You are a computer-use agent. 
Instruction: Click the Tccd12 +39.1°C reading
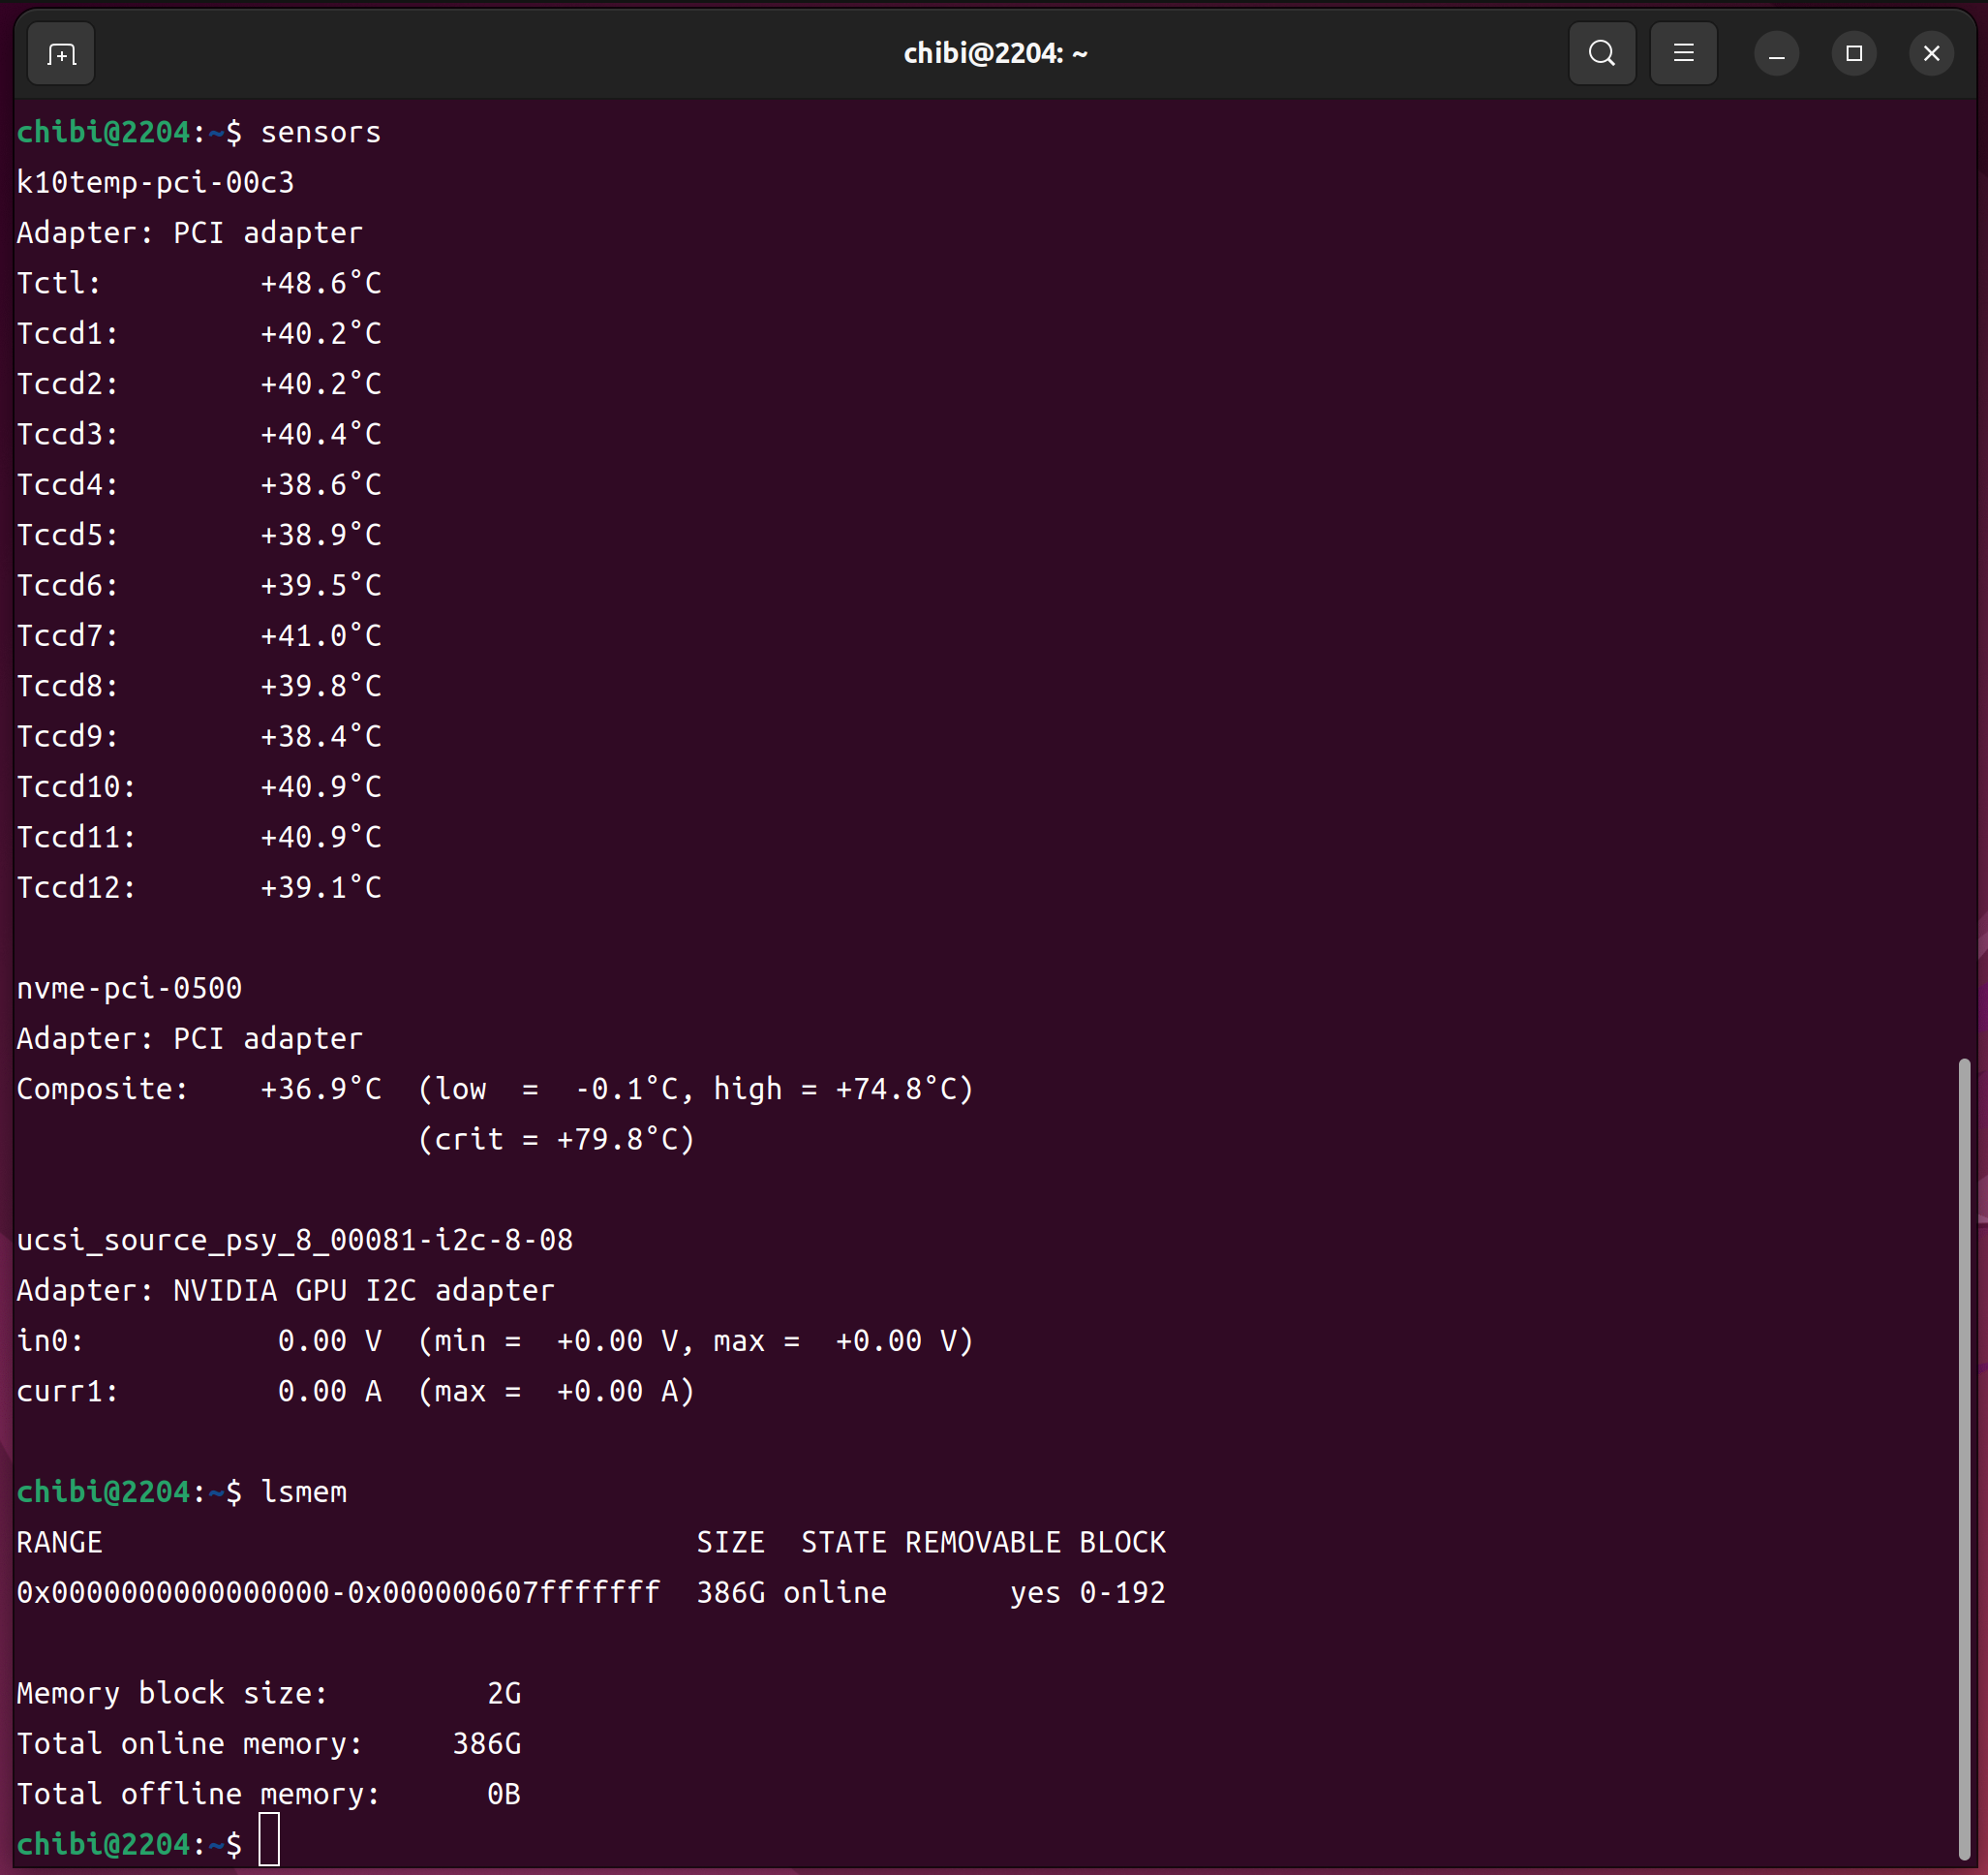(320, 888)
